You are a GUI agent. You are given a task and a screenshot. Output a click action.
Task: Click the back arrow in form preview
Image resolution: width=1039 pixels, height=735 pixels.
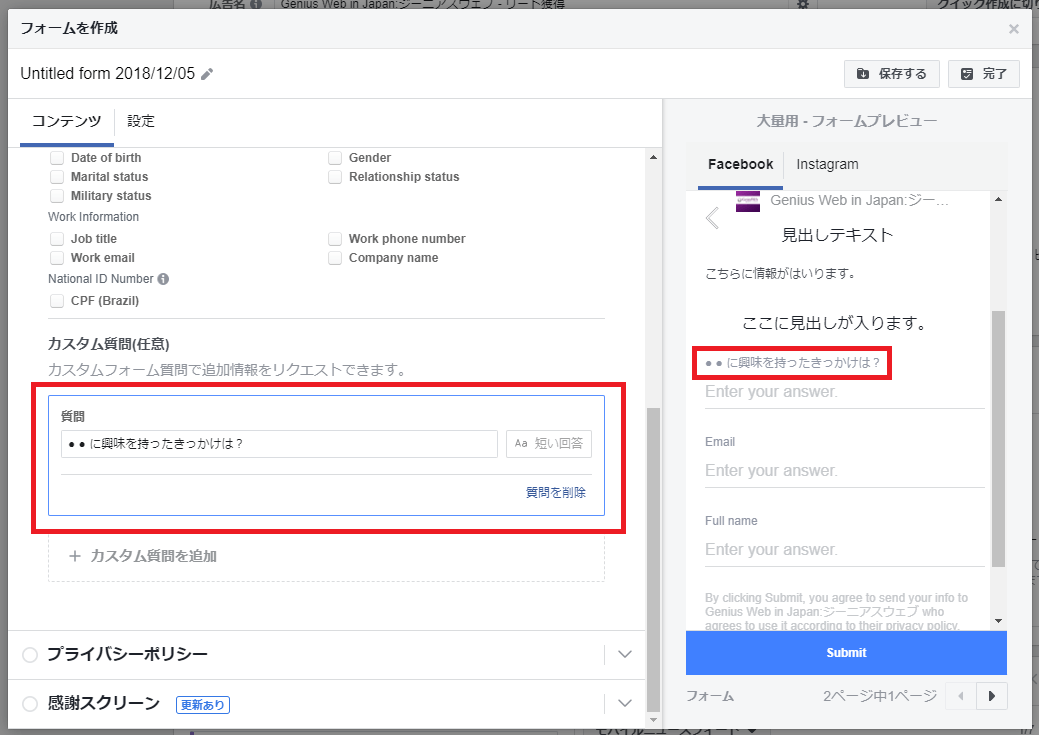(x=712, y=218)
